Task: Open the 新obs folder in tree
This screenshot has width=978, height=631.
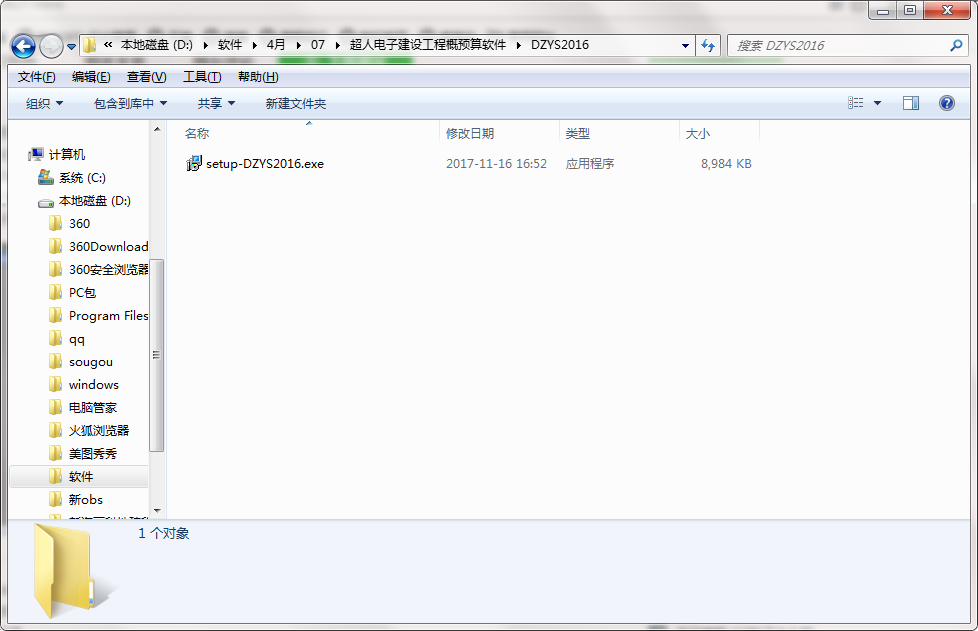Action: pos(85,499)
